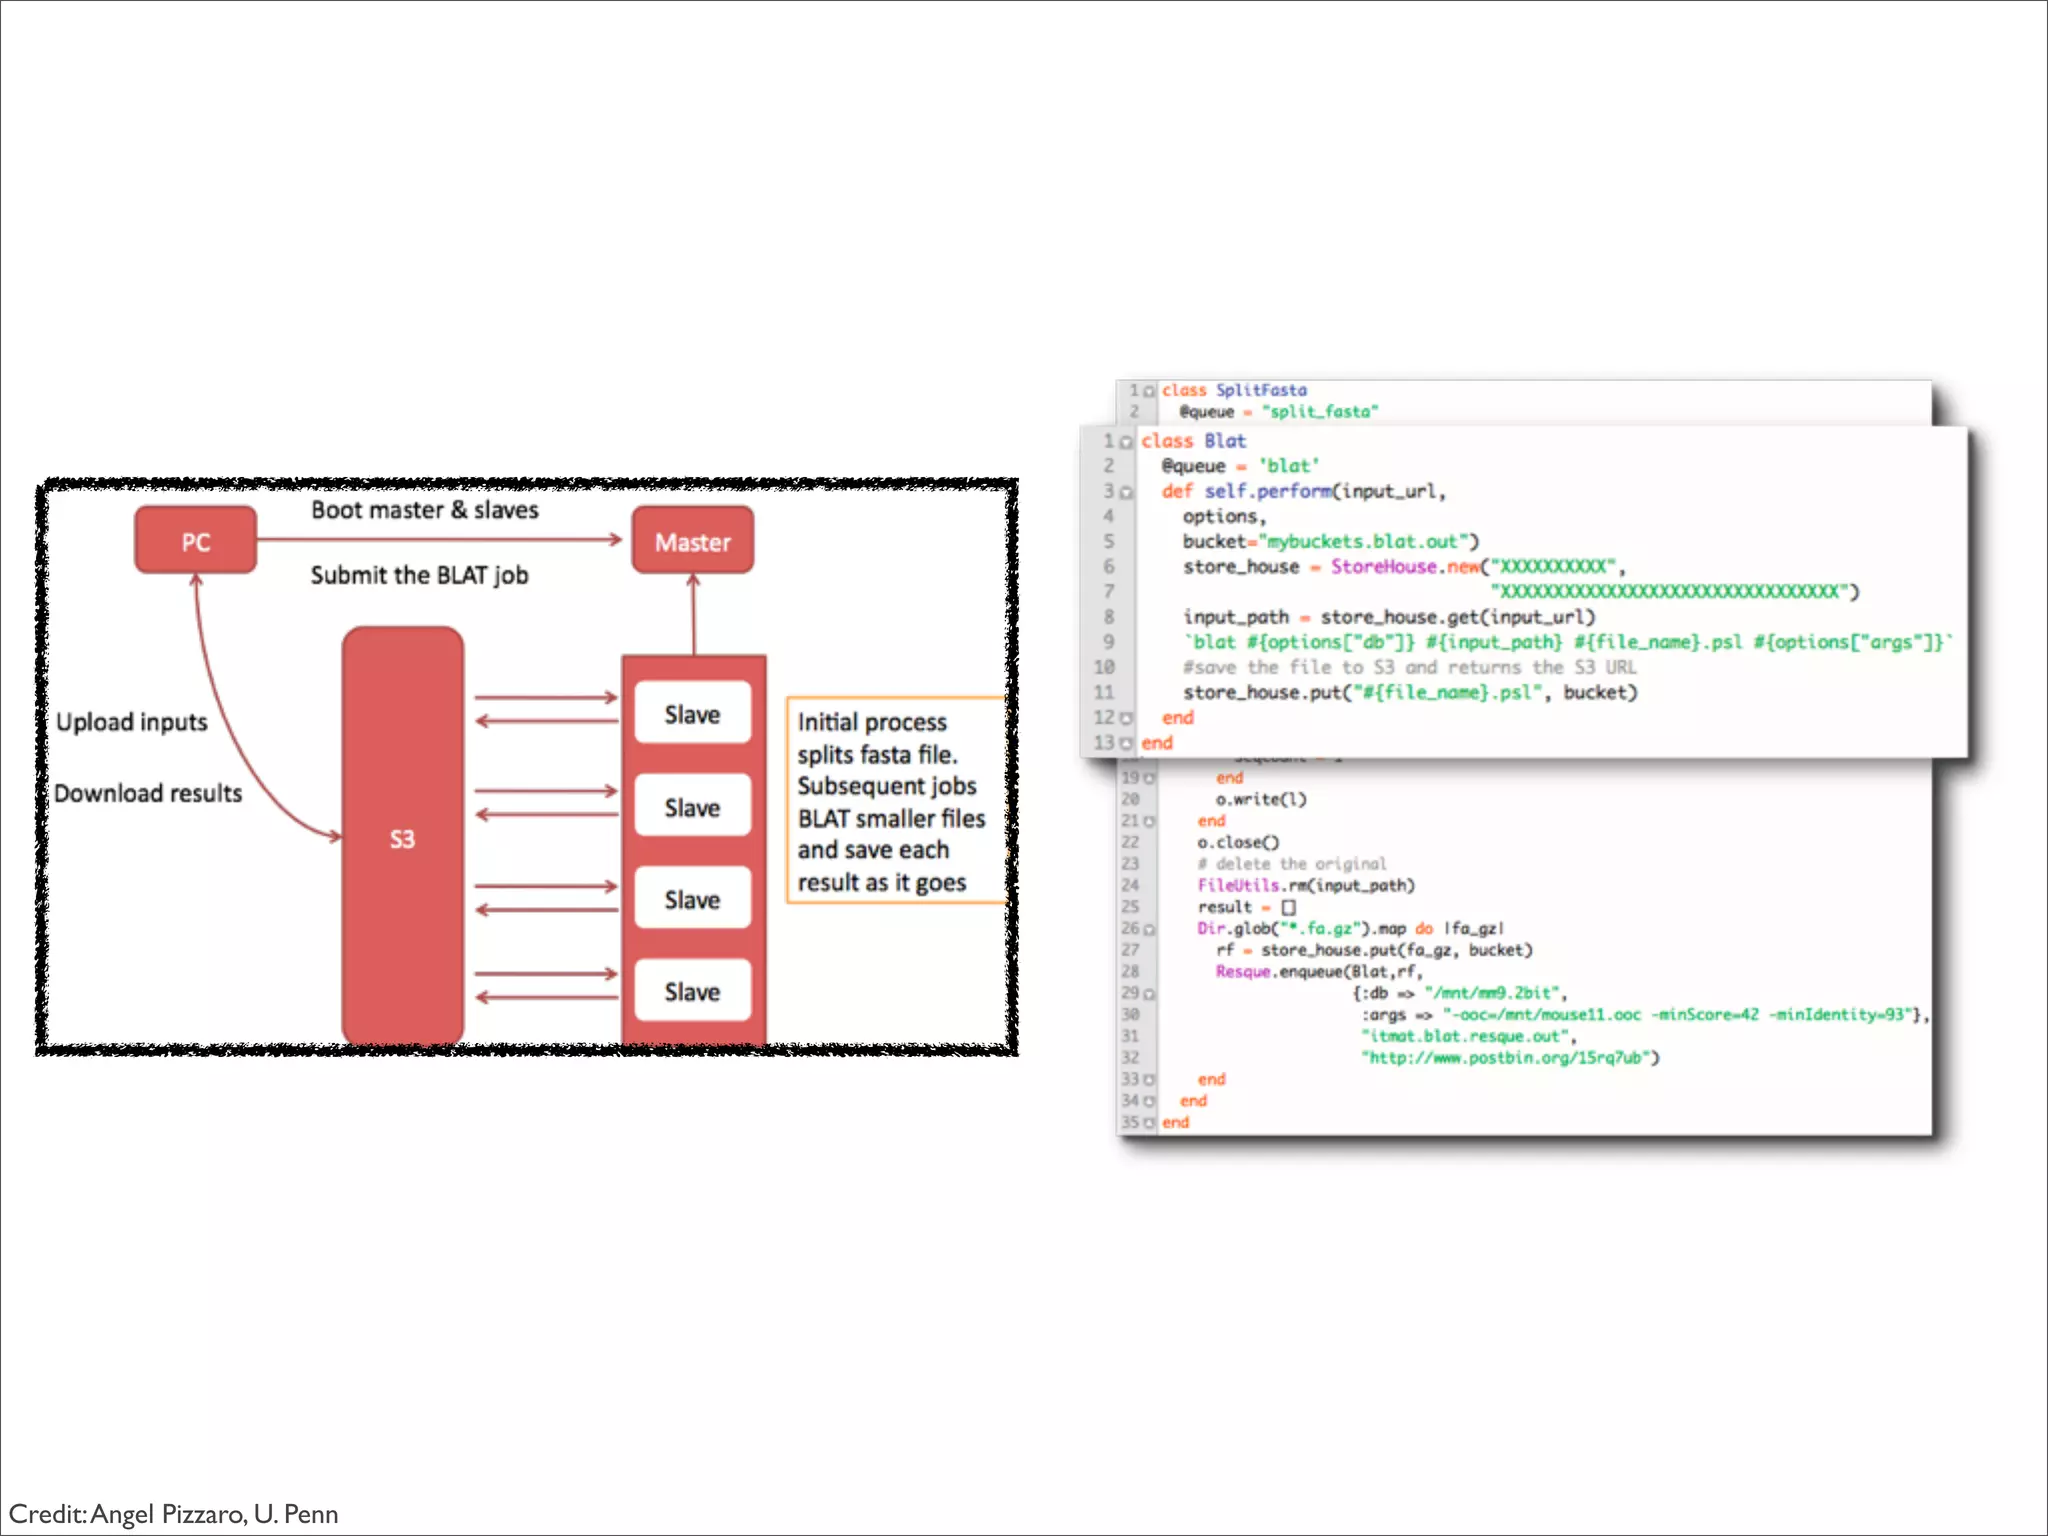Toggle fold marker on line 12 end
The width and height of the screenshot is (2048, 1536).
click(1127, 718)
